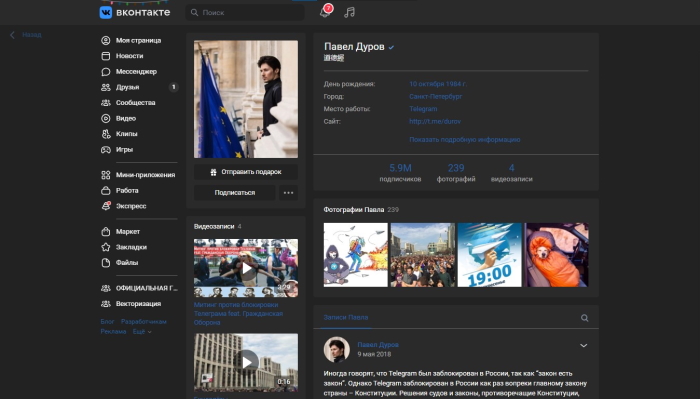Click the Видео play icon in sidebar

pos(106,118)
